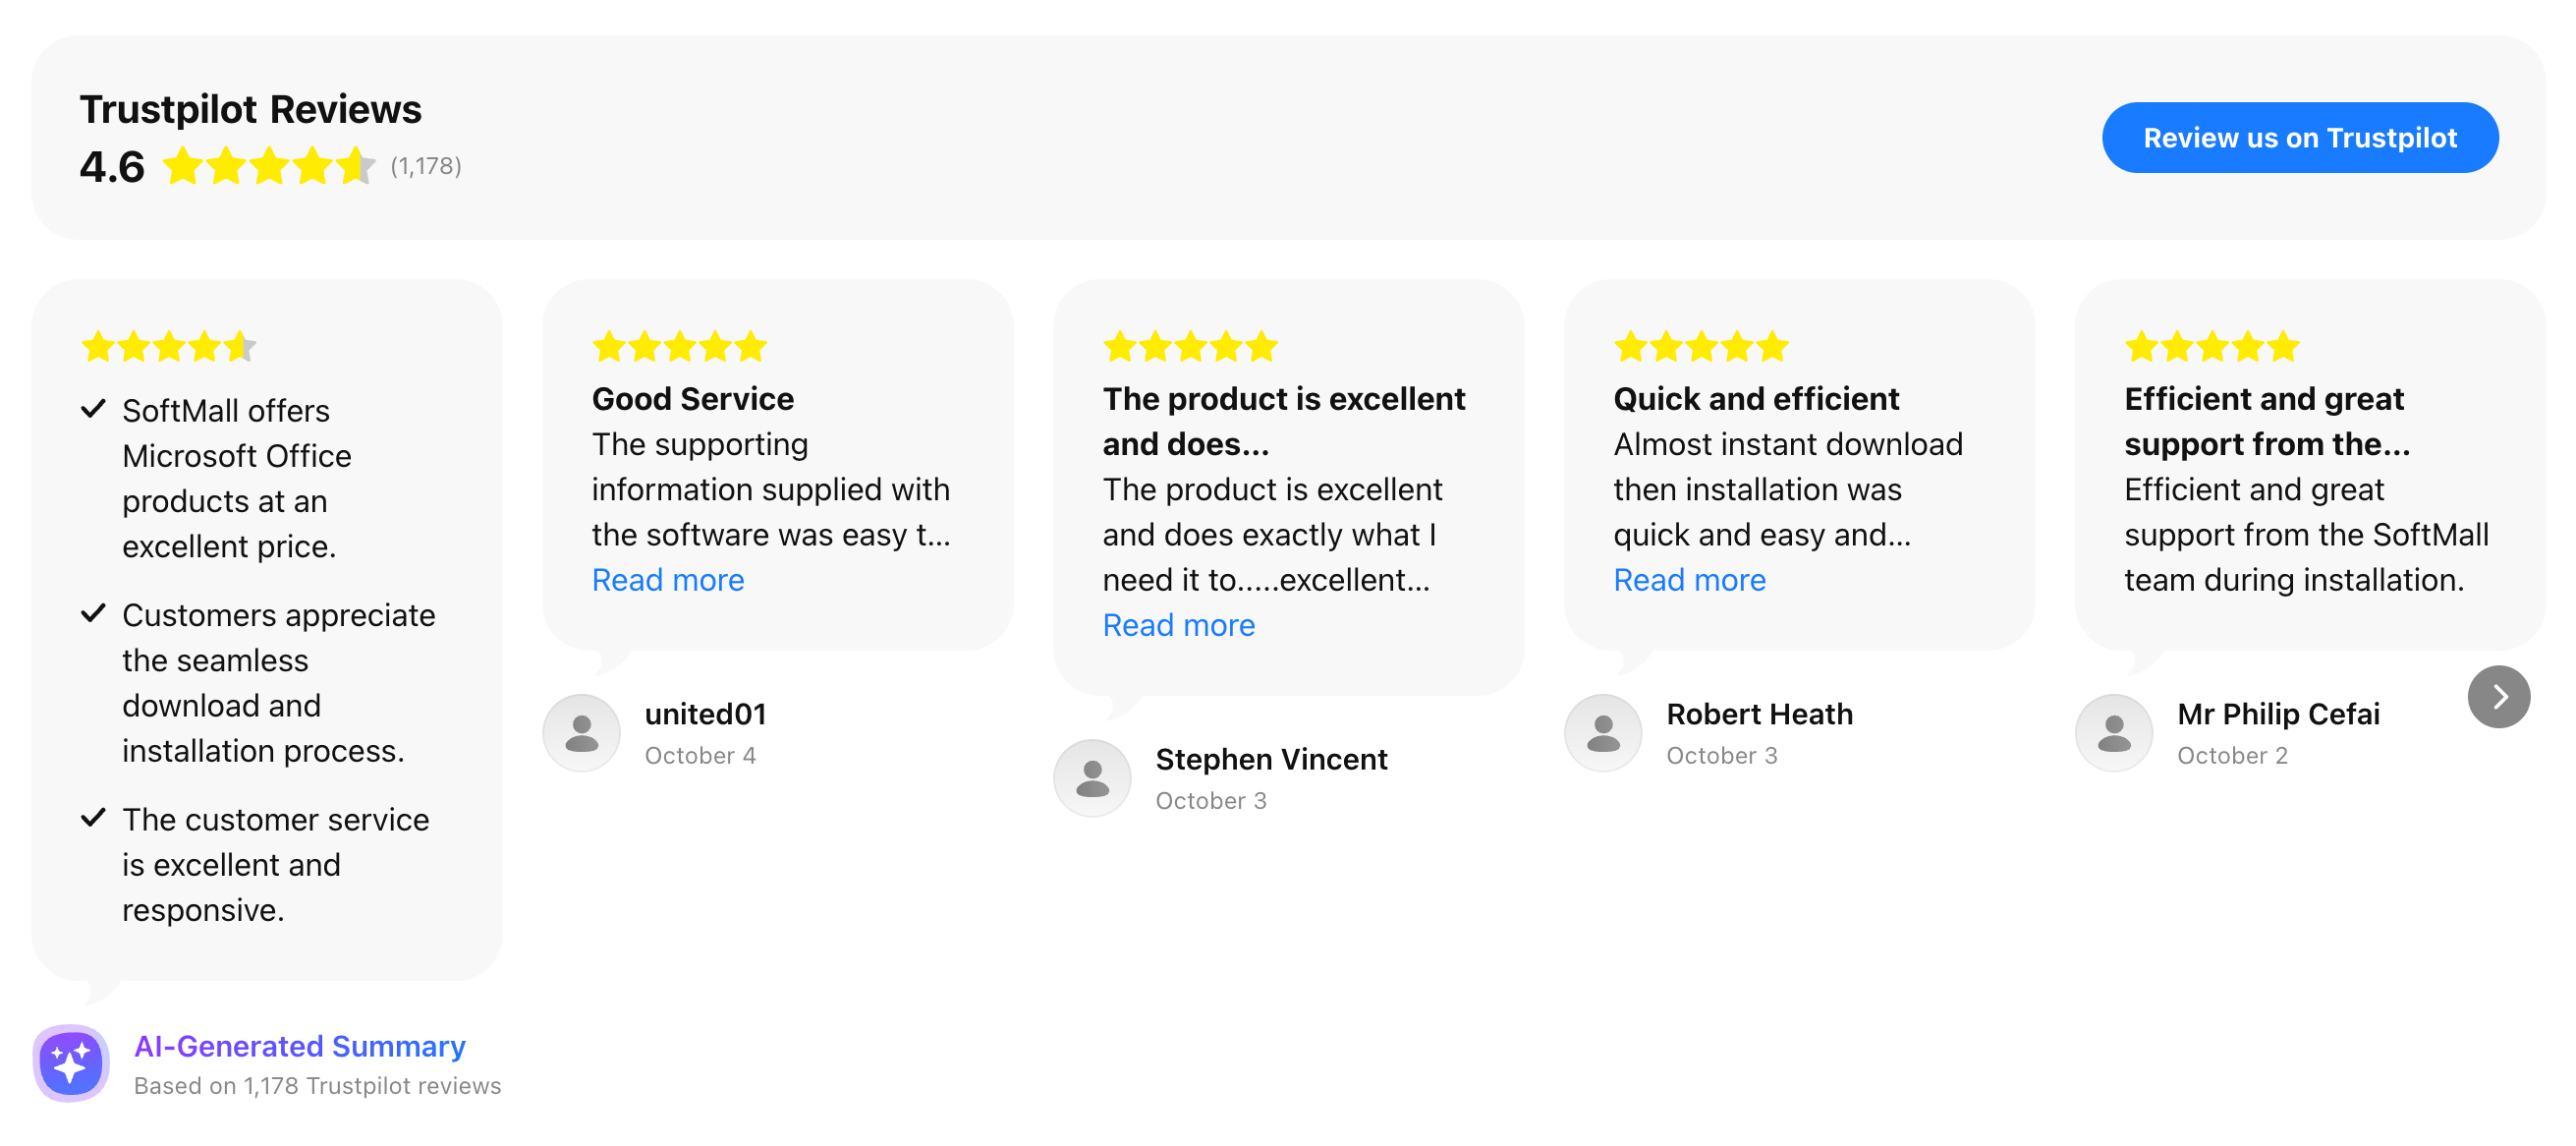The width and height of the screenshot is (2576, 1146).
Task: Expand the Good Service review with Read more
Action: point(668,580)
